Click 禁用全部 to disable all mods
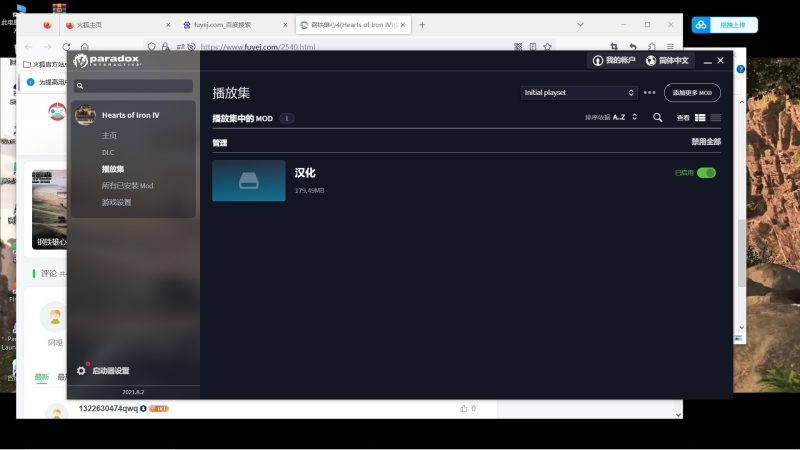Viewport: 800px width, 450px height. [706, 142]
